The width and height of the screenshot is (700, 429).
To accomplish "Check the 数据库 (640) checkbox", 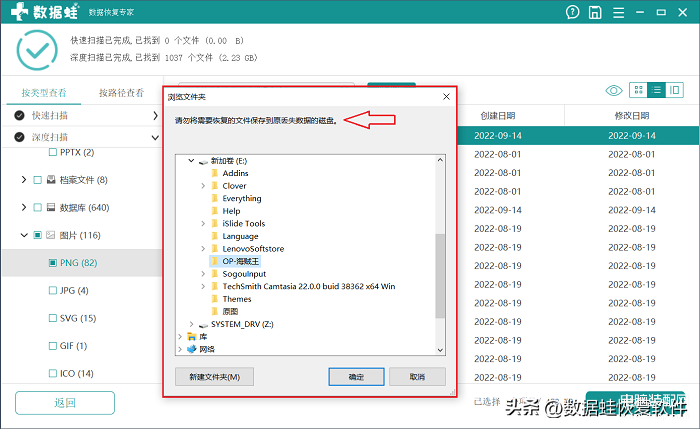I will 38,208.
